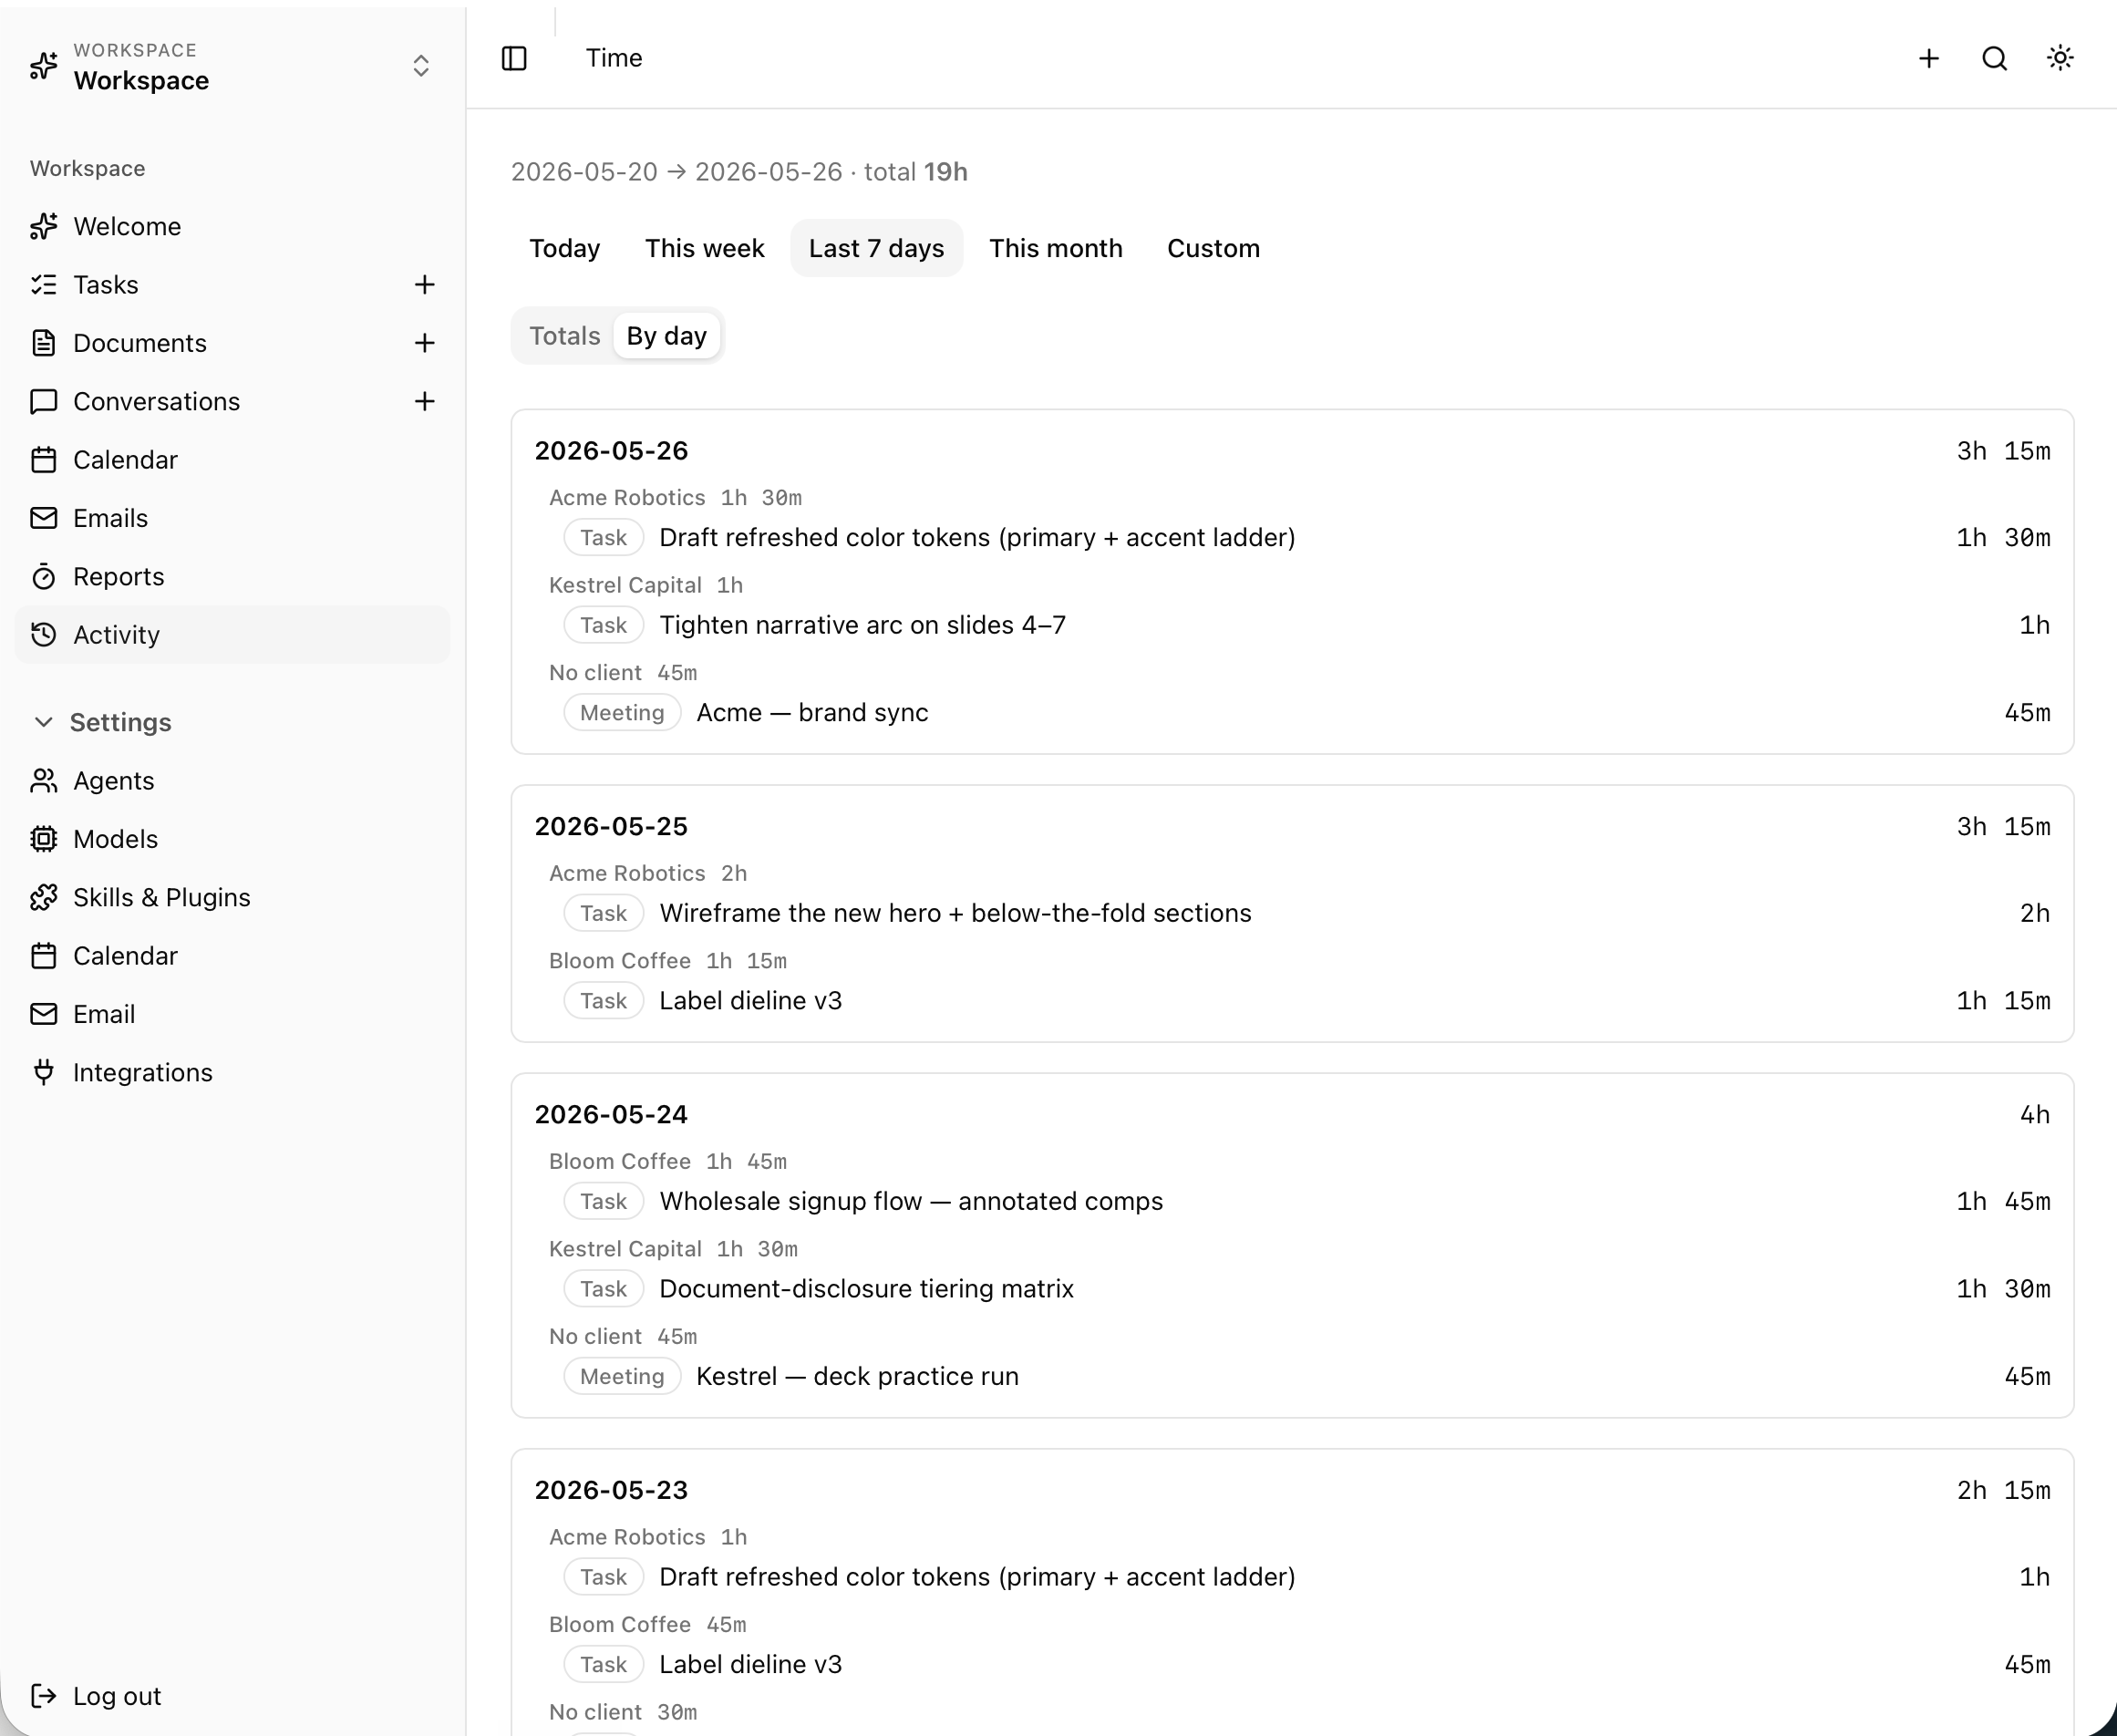Click the 2026-05-25 day heading

(611, 827)
